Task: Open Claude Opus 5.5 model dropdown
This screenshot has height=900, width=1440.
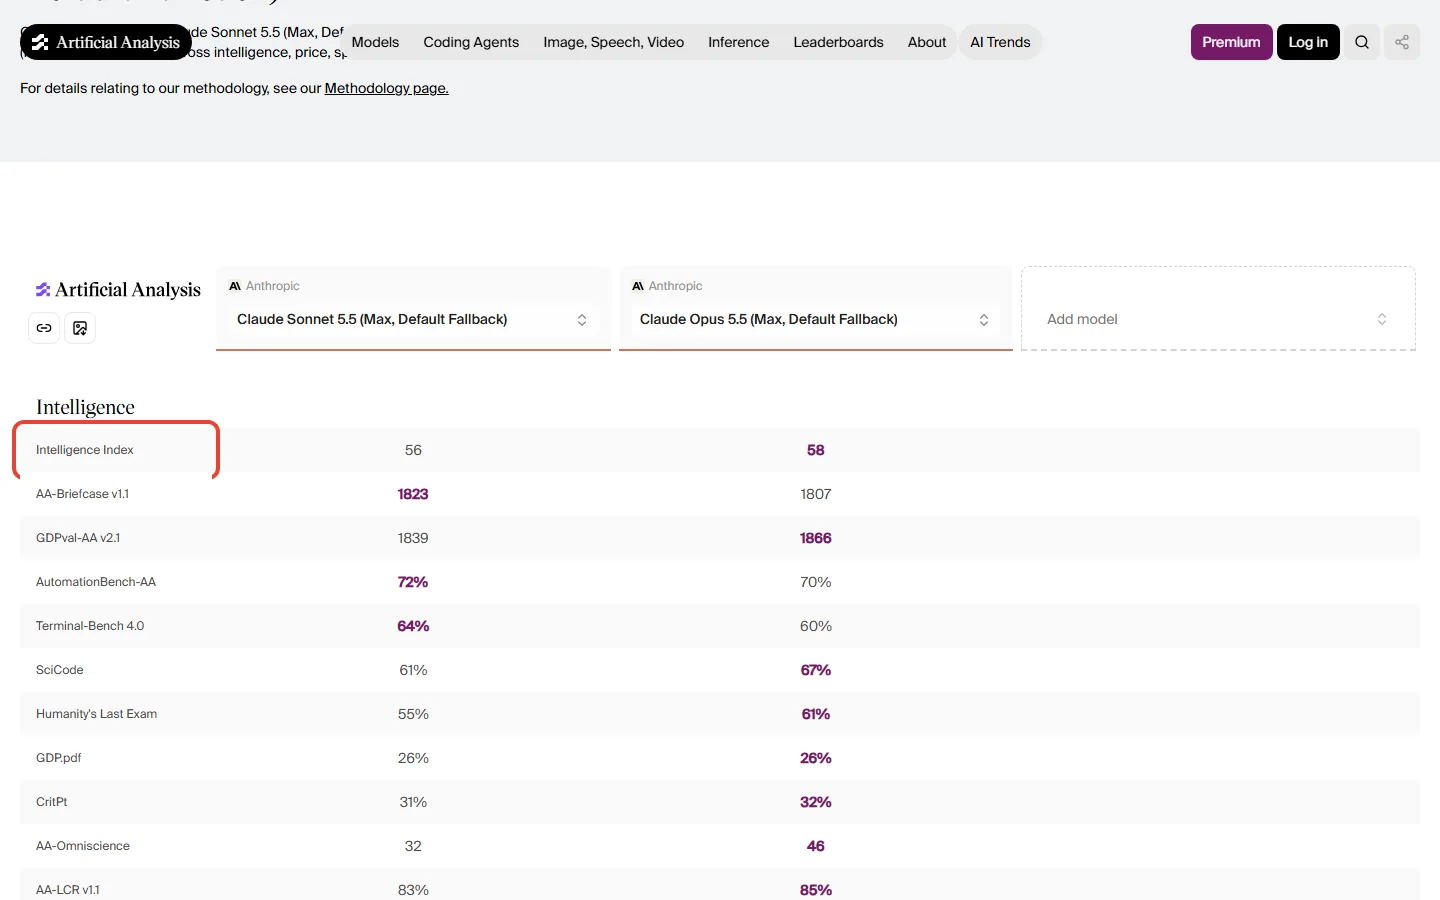Action: pos(816,319)
